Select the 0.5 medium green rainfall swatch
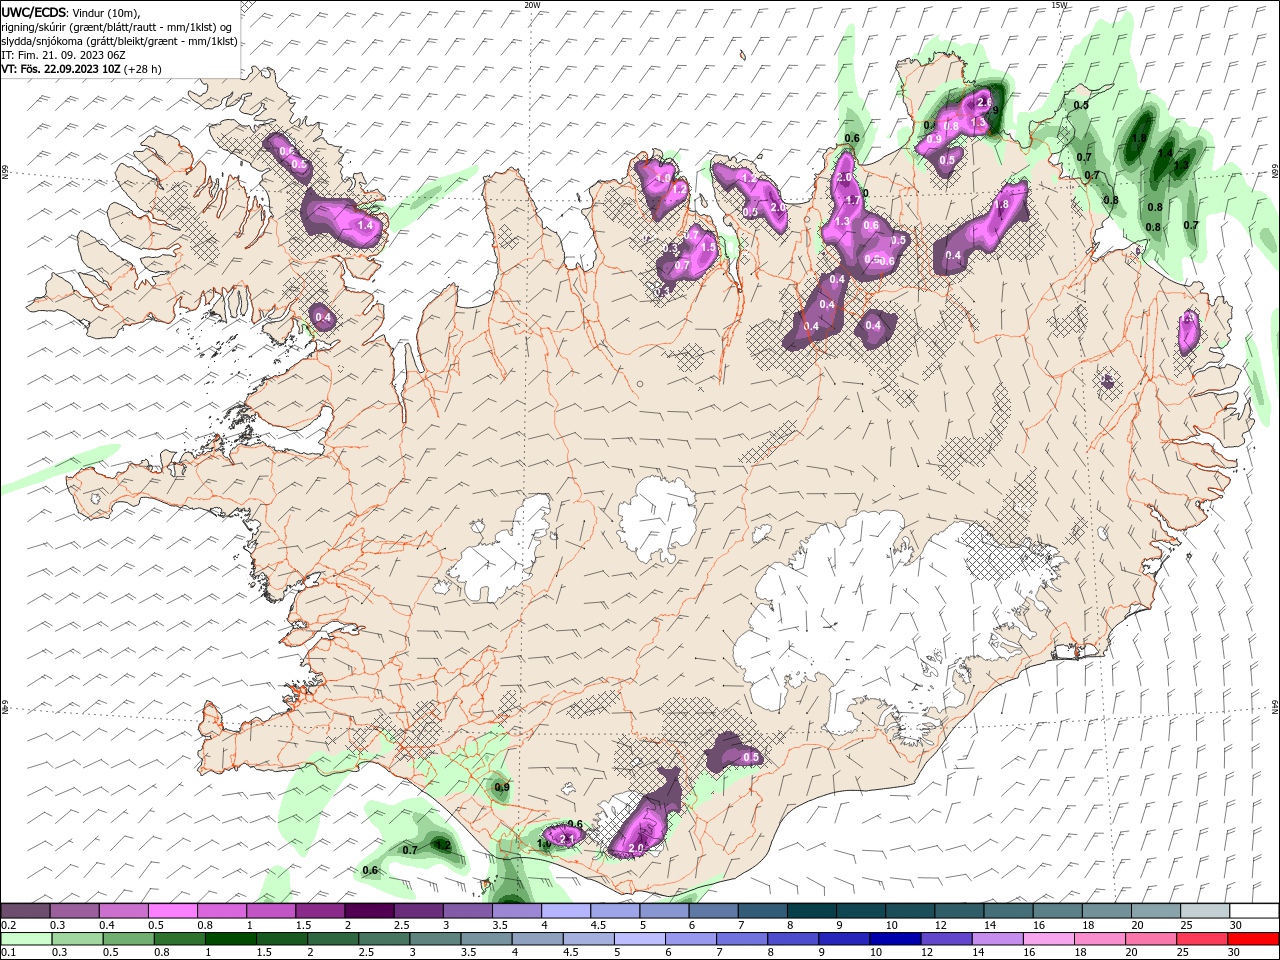The height and width of the screenshot is (960, 1280). [x=128, y=939]
